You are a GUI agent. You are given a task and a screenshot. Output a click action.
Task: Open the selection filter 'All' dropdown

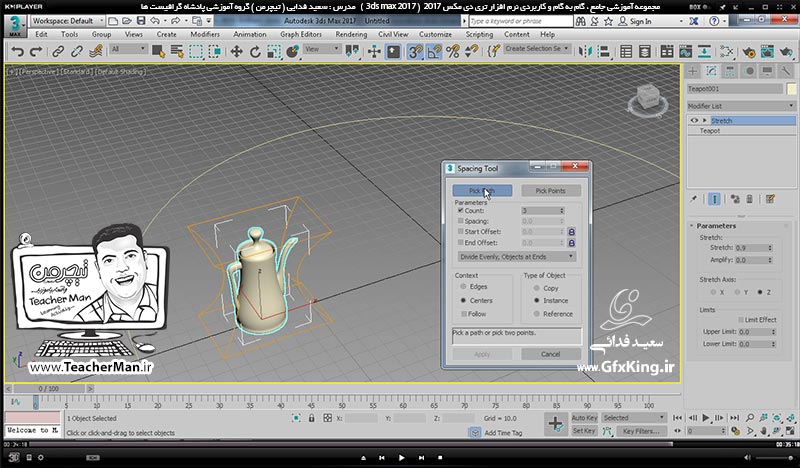128,49
